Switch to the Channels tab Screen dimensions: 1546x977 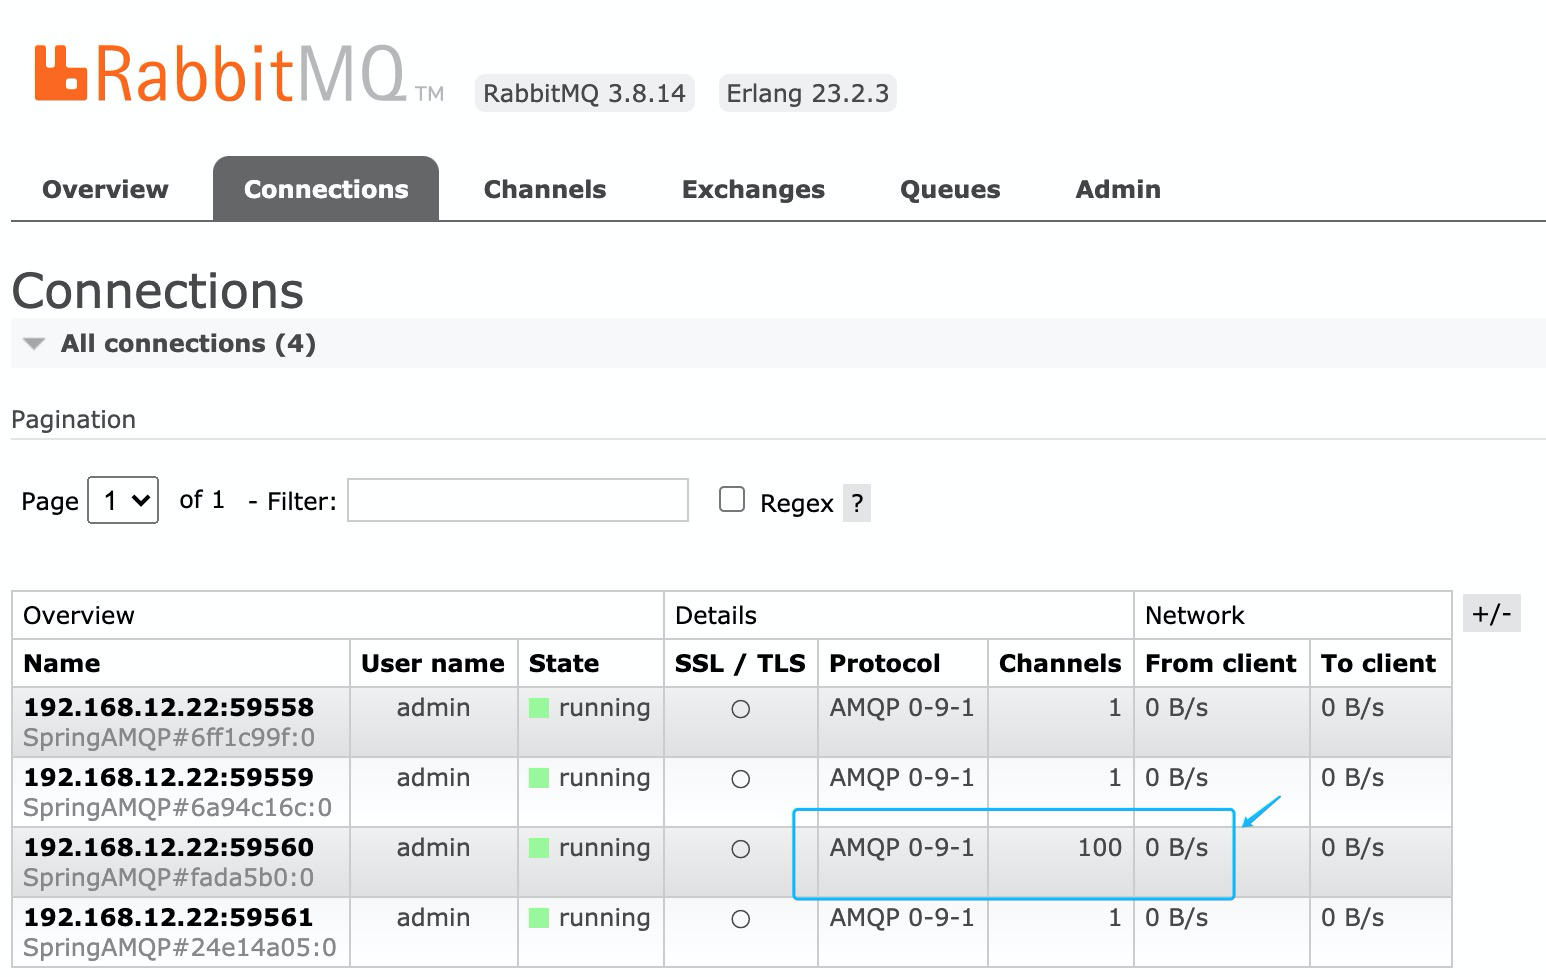544,189
